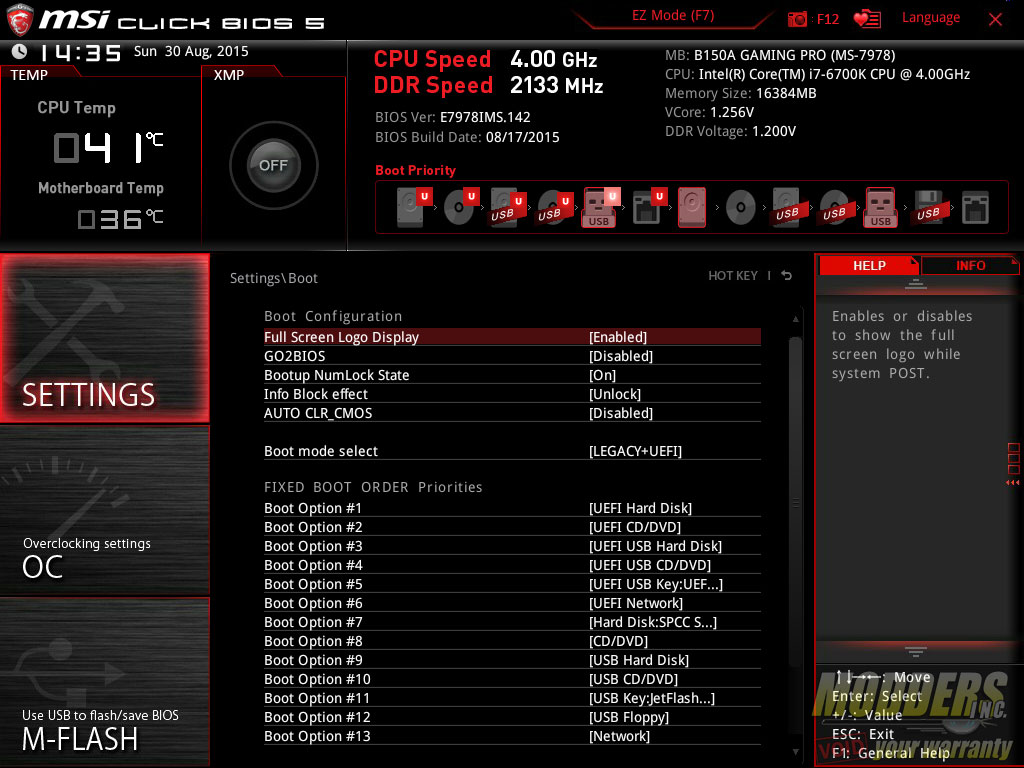Select UEFI USB Hard Disk boot priority icon
The image size is (1024, 768).
pos(508,206)
